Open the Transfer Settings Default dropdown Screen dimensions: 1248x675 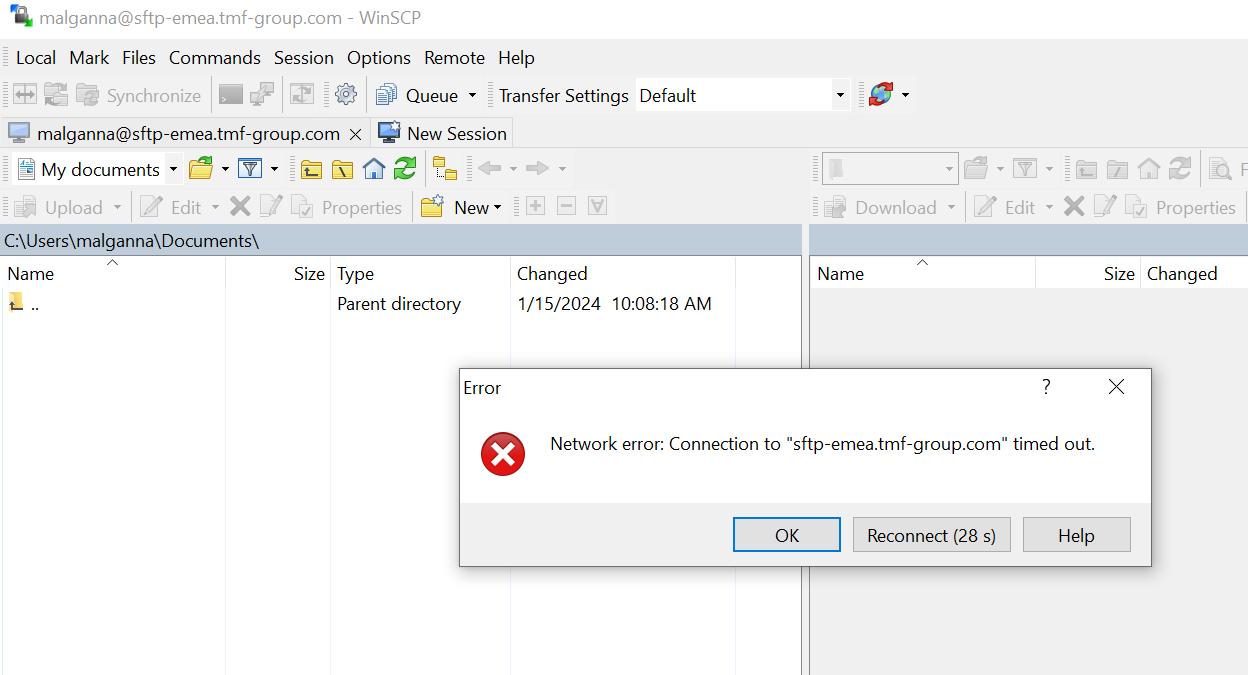[x=839, y=96]
